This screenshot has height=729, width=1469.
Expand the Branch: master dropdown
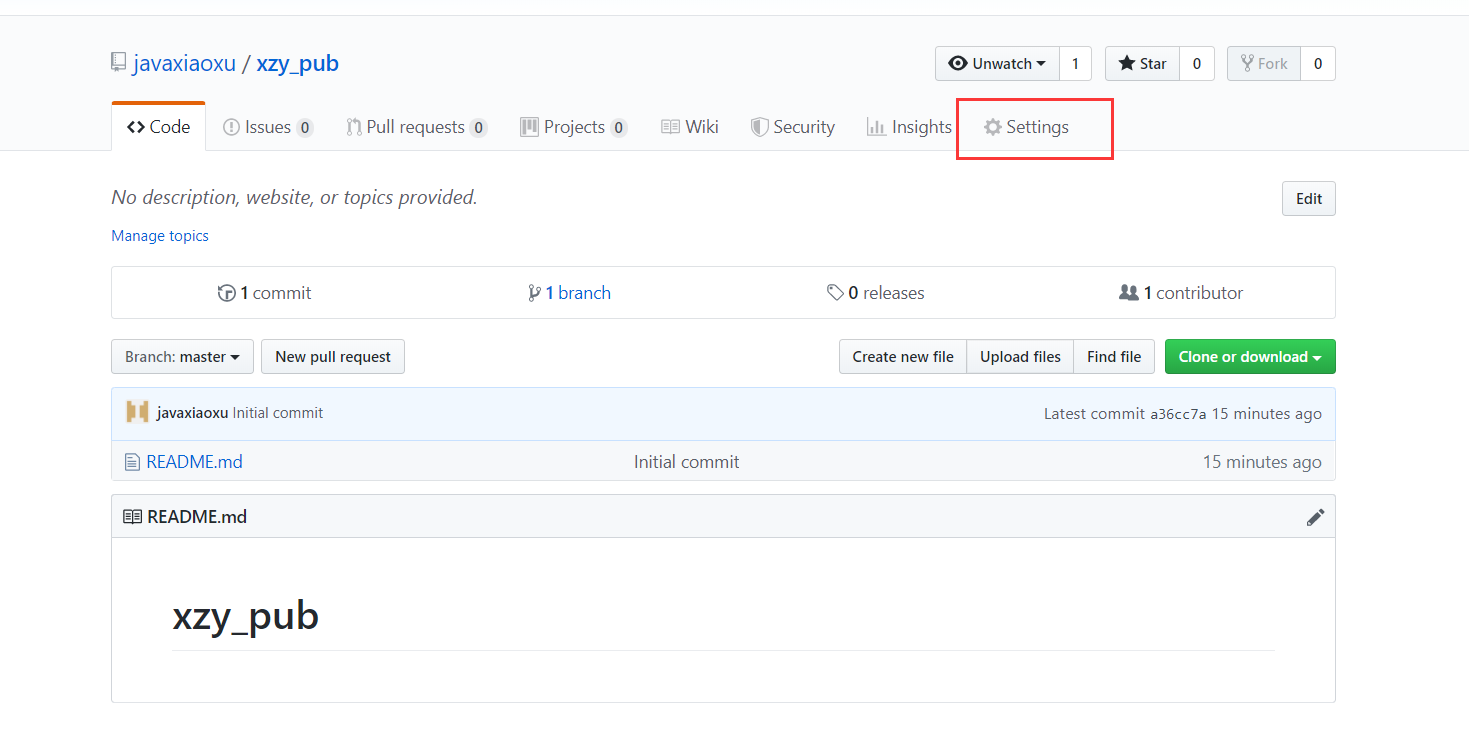click(x=182, y=357)
